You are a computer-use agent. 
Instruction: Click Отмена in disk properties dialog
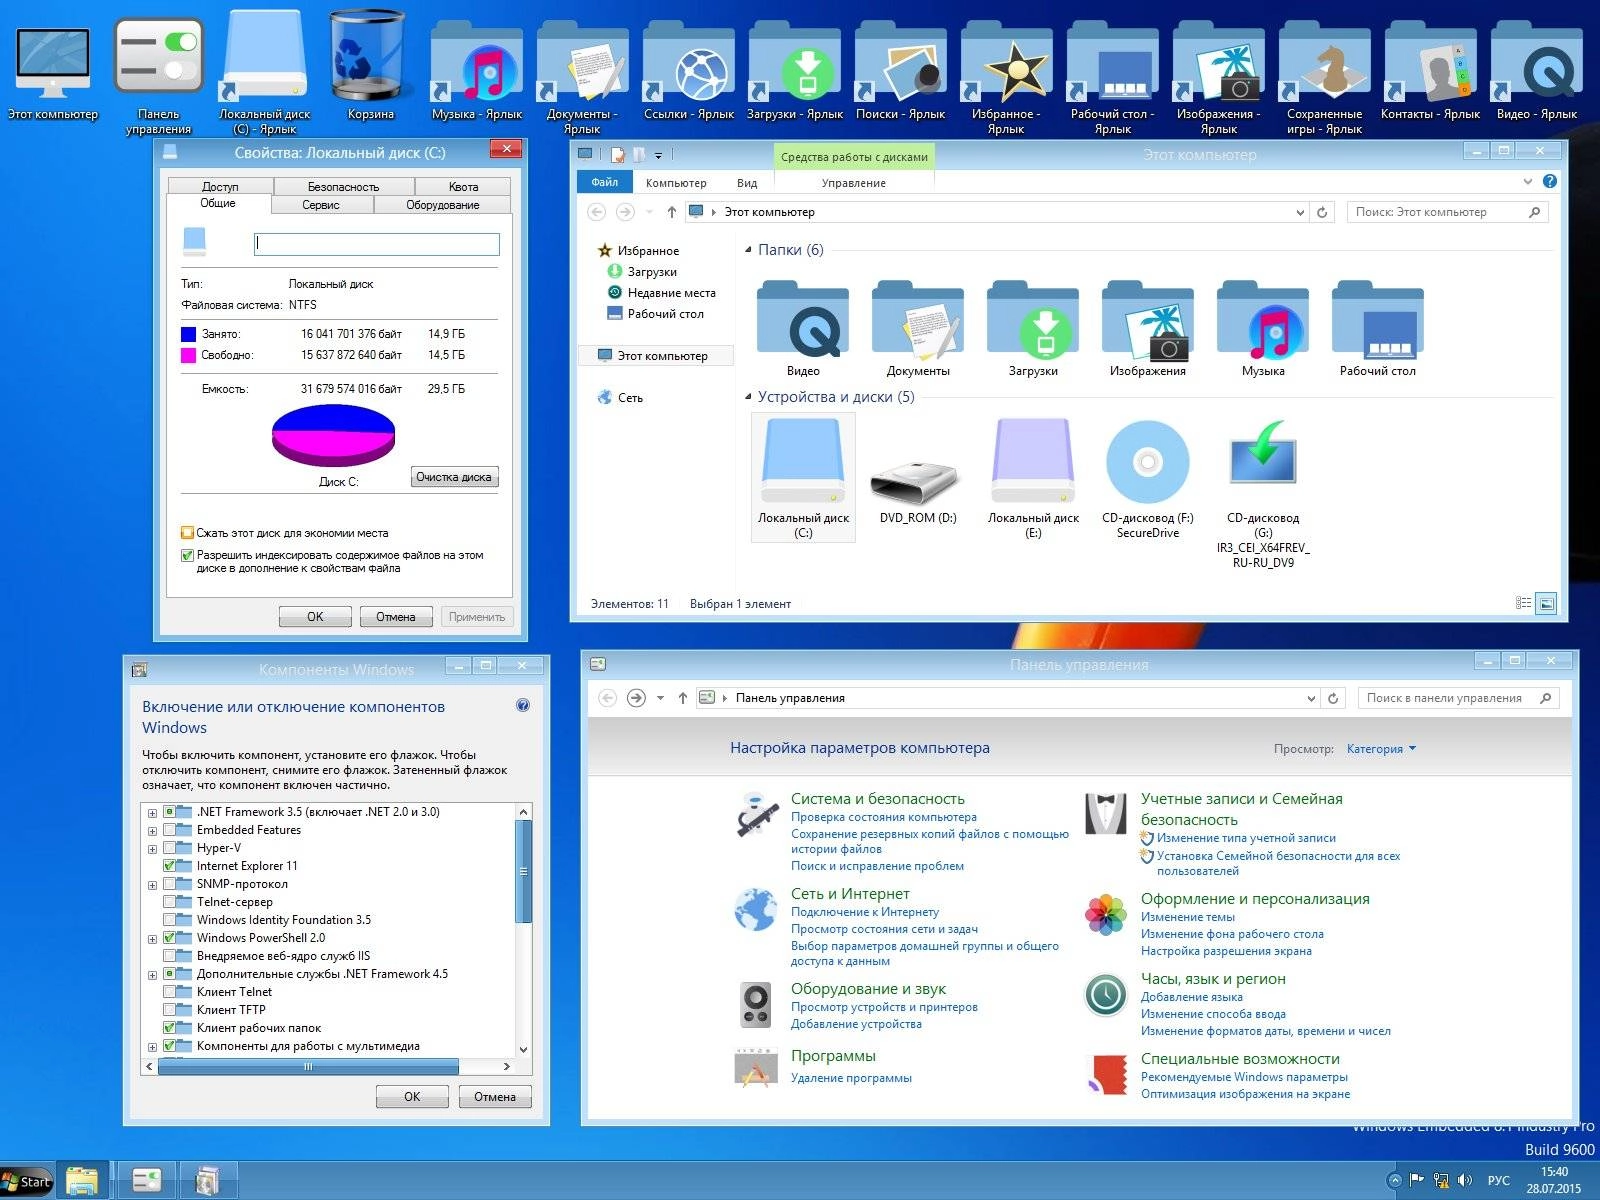[395, 617]
